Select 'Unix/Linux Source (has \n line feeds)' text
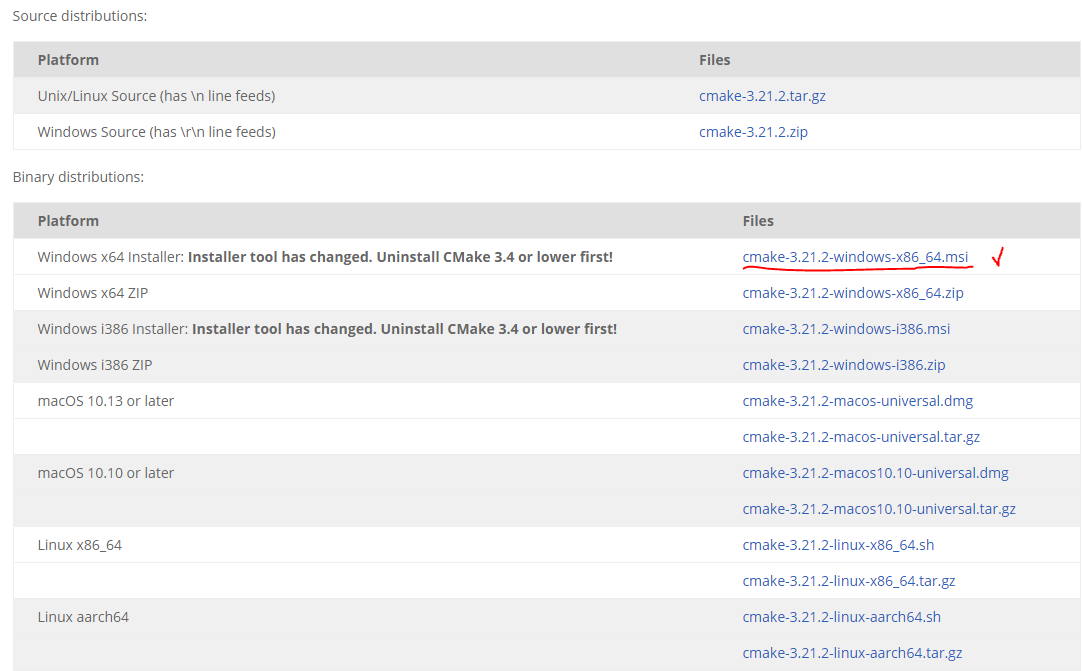This screenshot has width=1082, height=671. (x=156, y=96)
